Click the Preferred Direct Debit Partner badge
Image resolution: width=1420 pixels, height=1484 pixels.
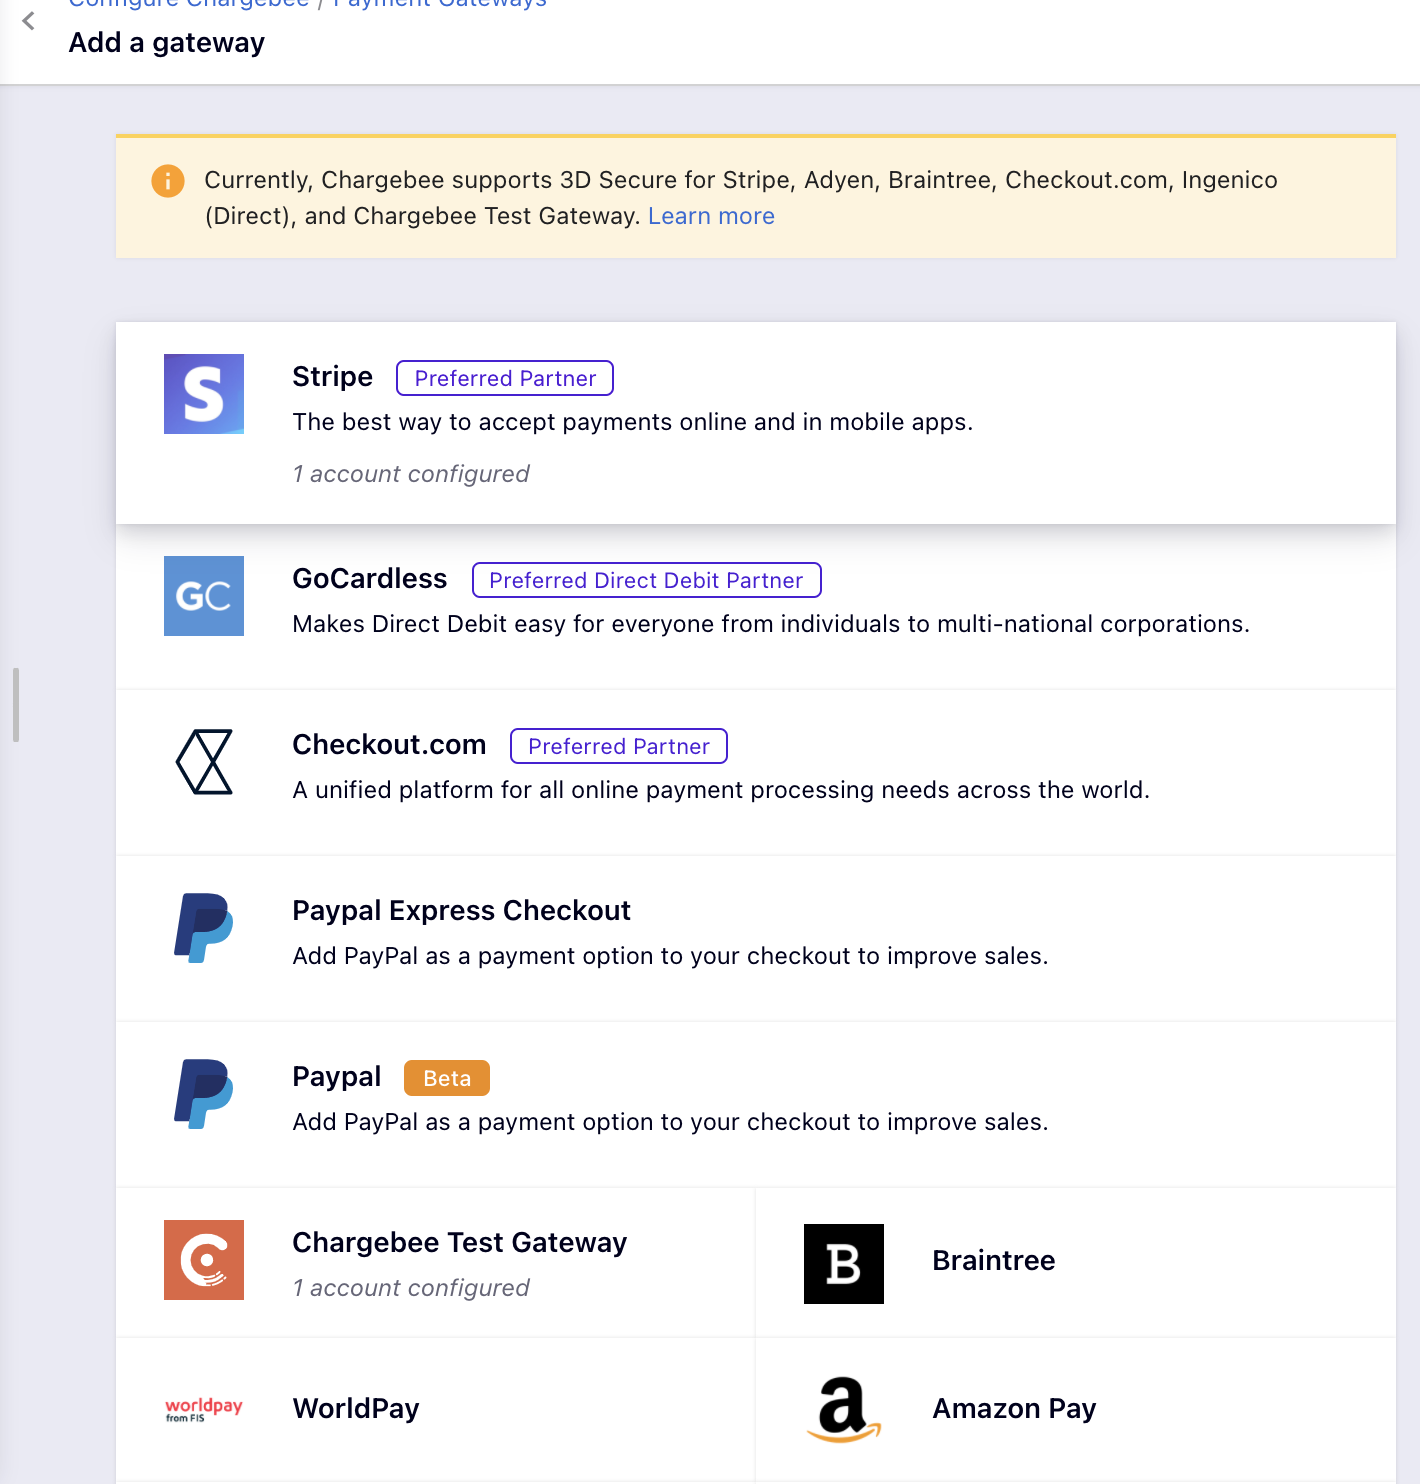646,580
